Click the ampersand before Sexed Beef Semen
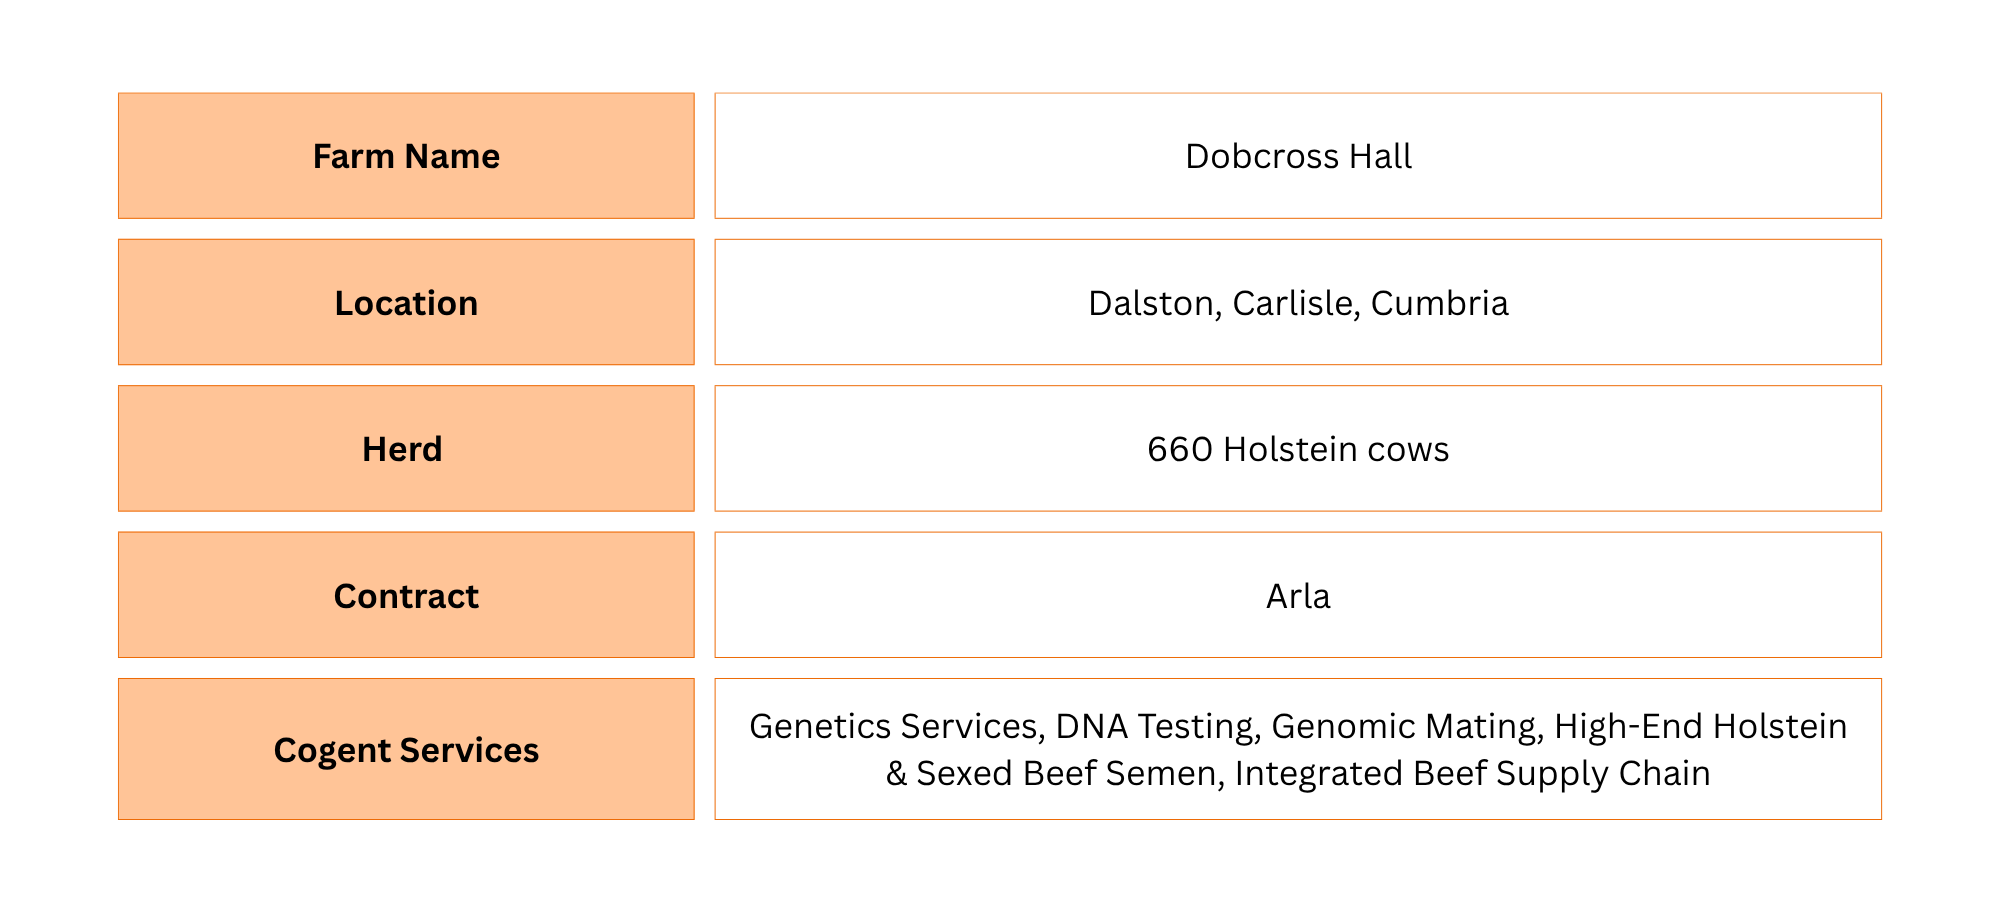Viewport: 2000px width, 904px height. click(896, 774)
